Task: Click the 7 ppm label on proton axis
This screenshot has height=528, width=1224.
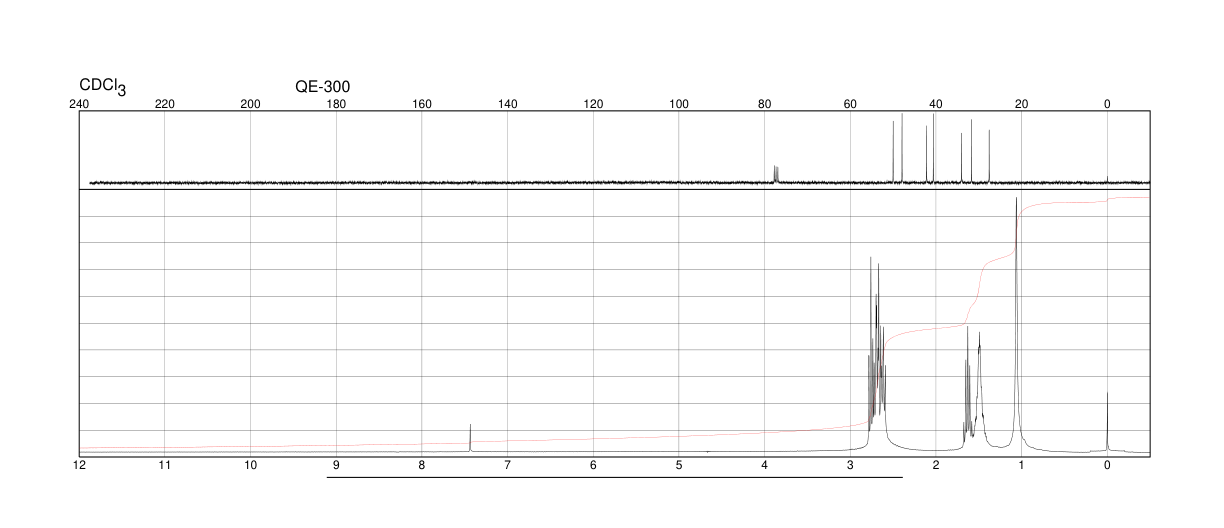Action: (x=508, y=465)
